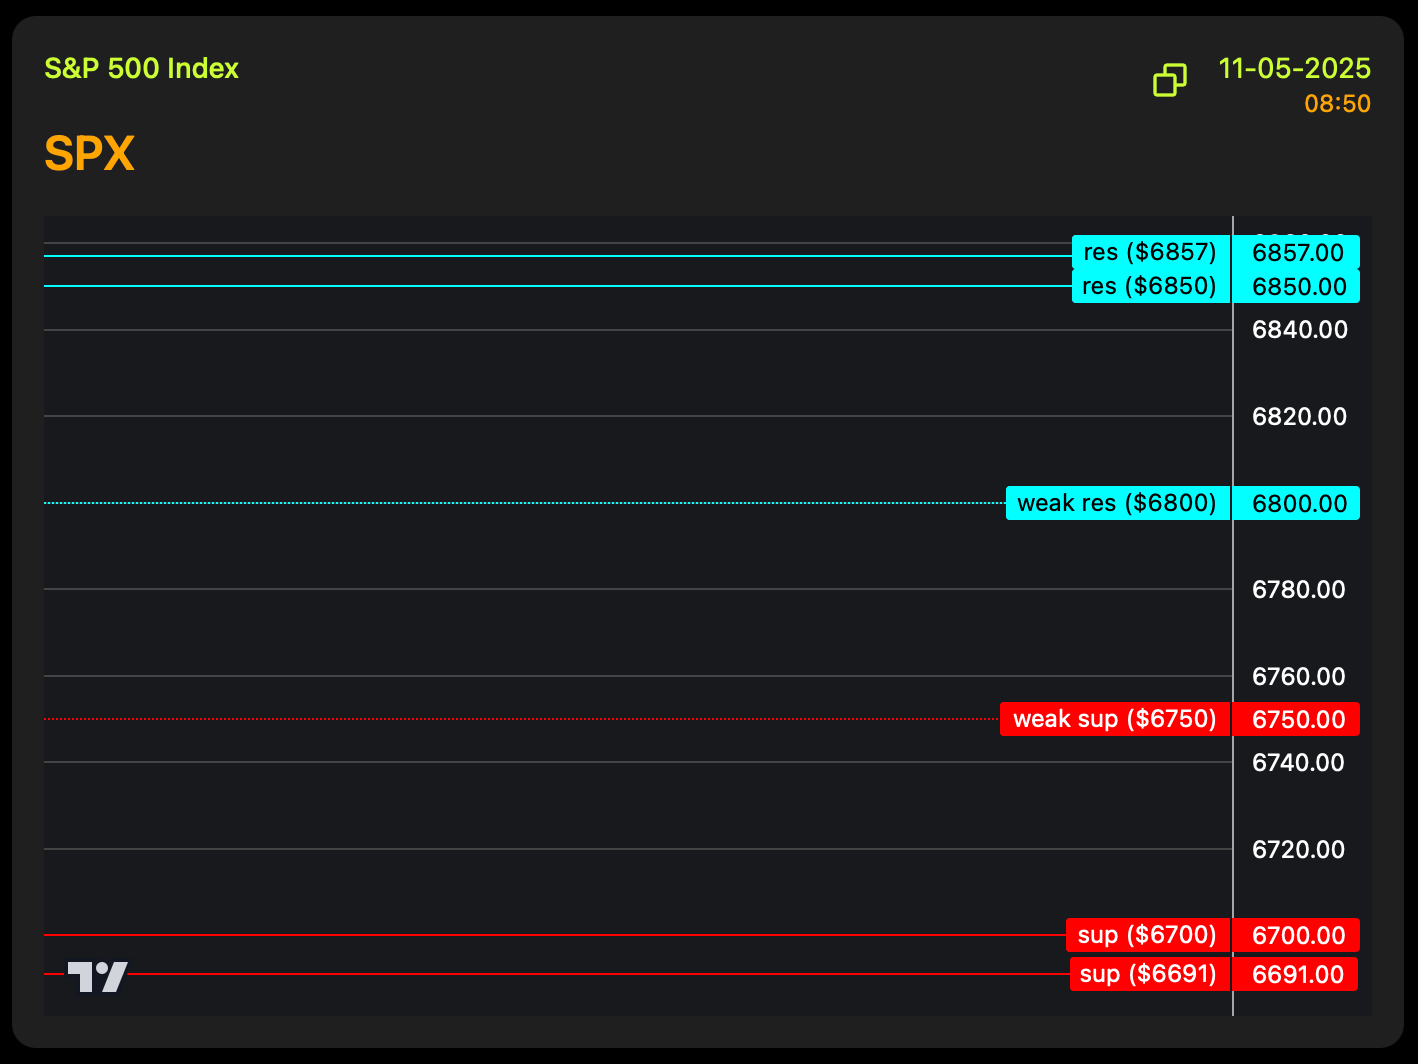
Task: Click the red 6750.00 price tag
Action: 1297,719
